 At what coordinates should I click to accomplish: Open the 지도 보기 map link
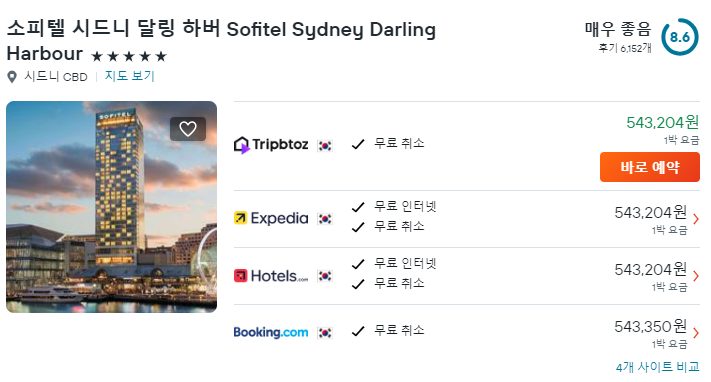pyautogui.click(x=130, y=76)
